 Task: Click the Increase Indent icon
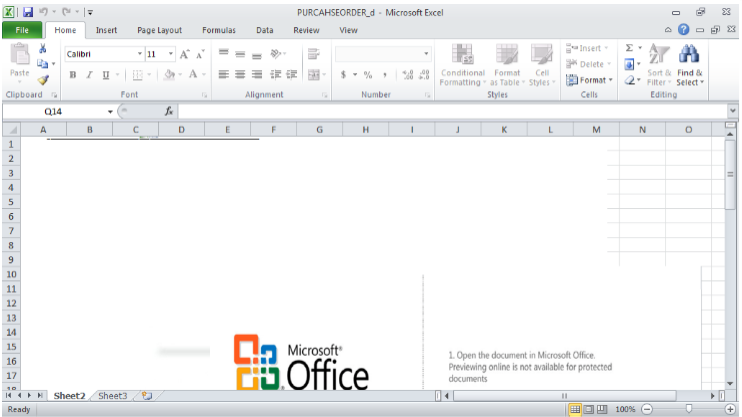292,74
